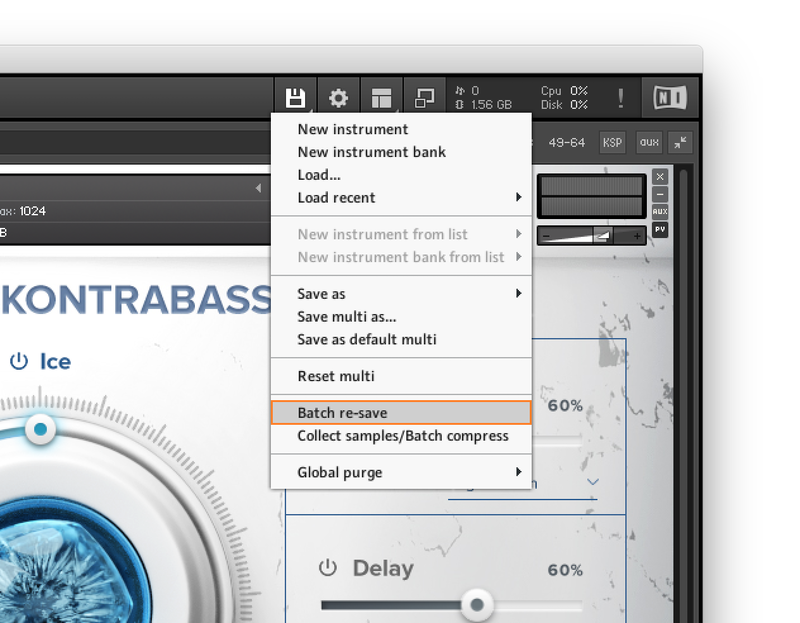Click the 1.56 GB memory readout
This screenshot has height=623, width=800.
[x=491, y=105]
